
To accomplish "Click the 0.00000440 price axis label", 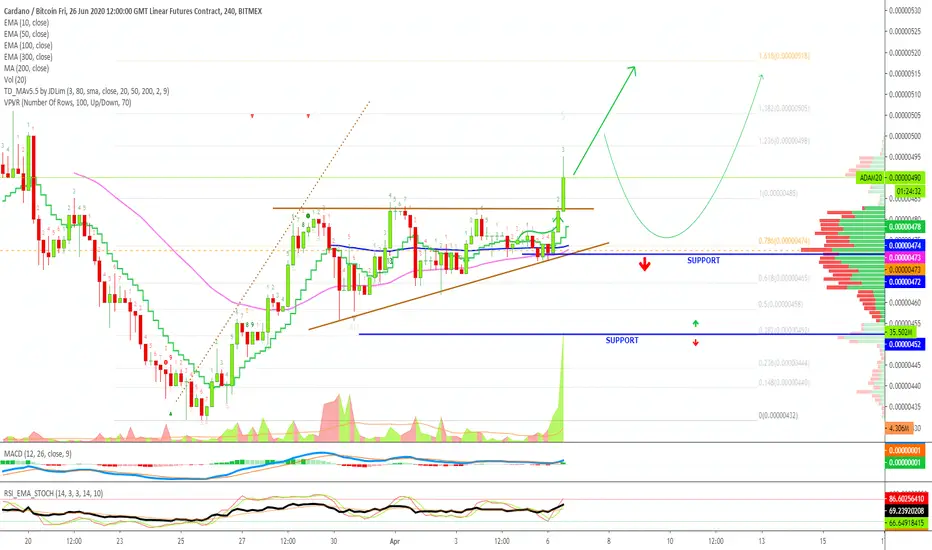I will [x=905, y=386].
